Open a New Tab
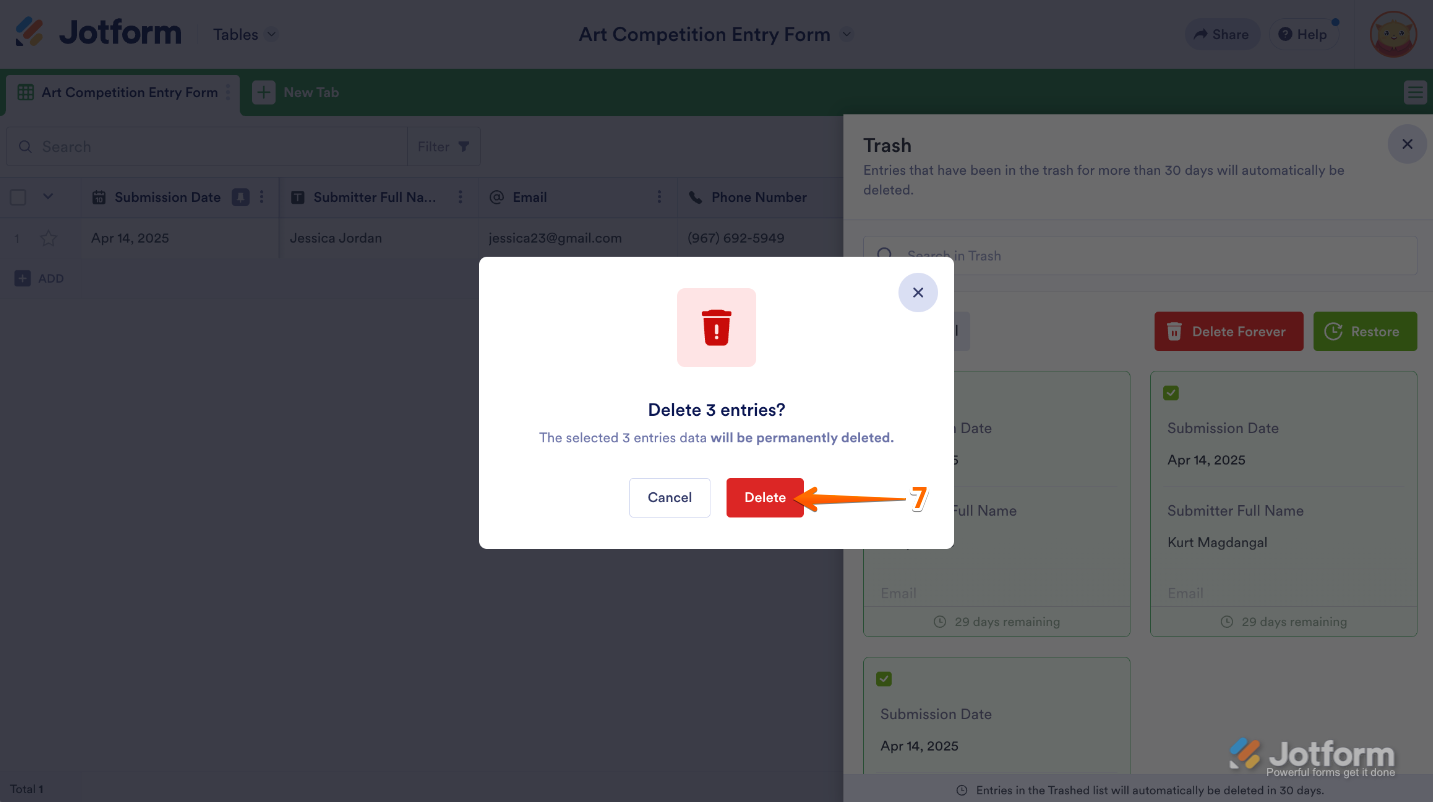 pos(311,92)
